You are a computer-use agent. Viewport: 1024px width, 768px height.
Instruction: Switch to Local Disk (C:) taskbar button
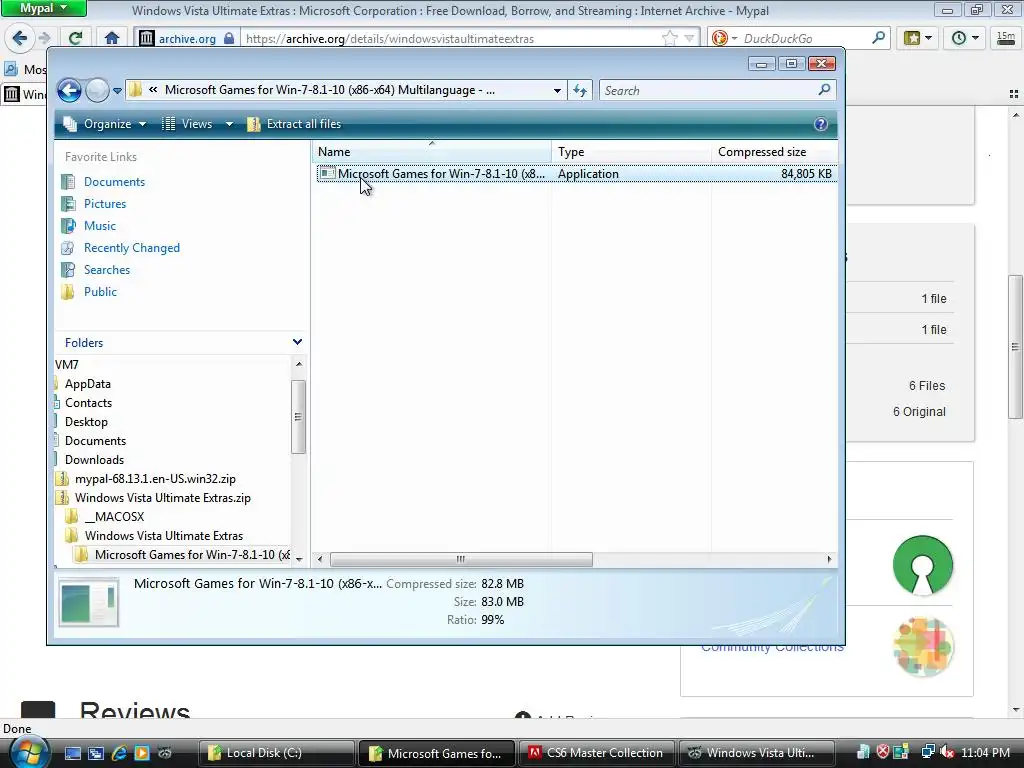(276, 753)
